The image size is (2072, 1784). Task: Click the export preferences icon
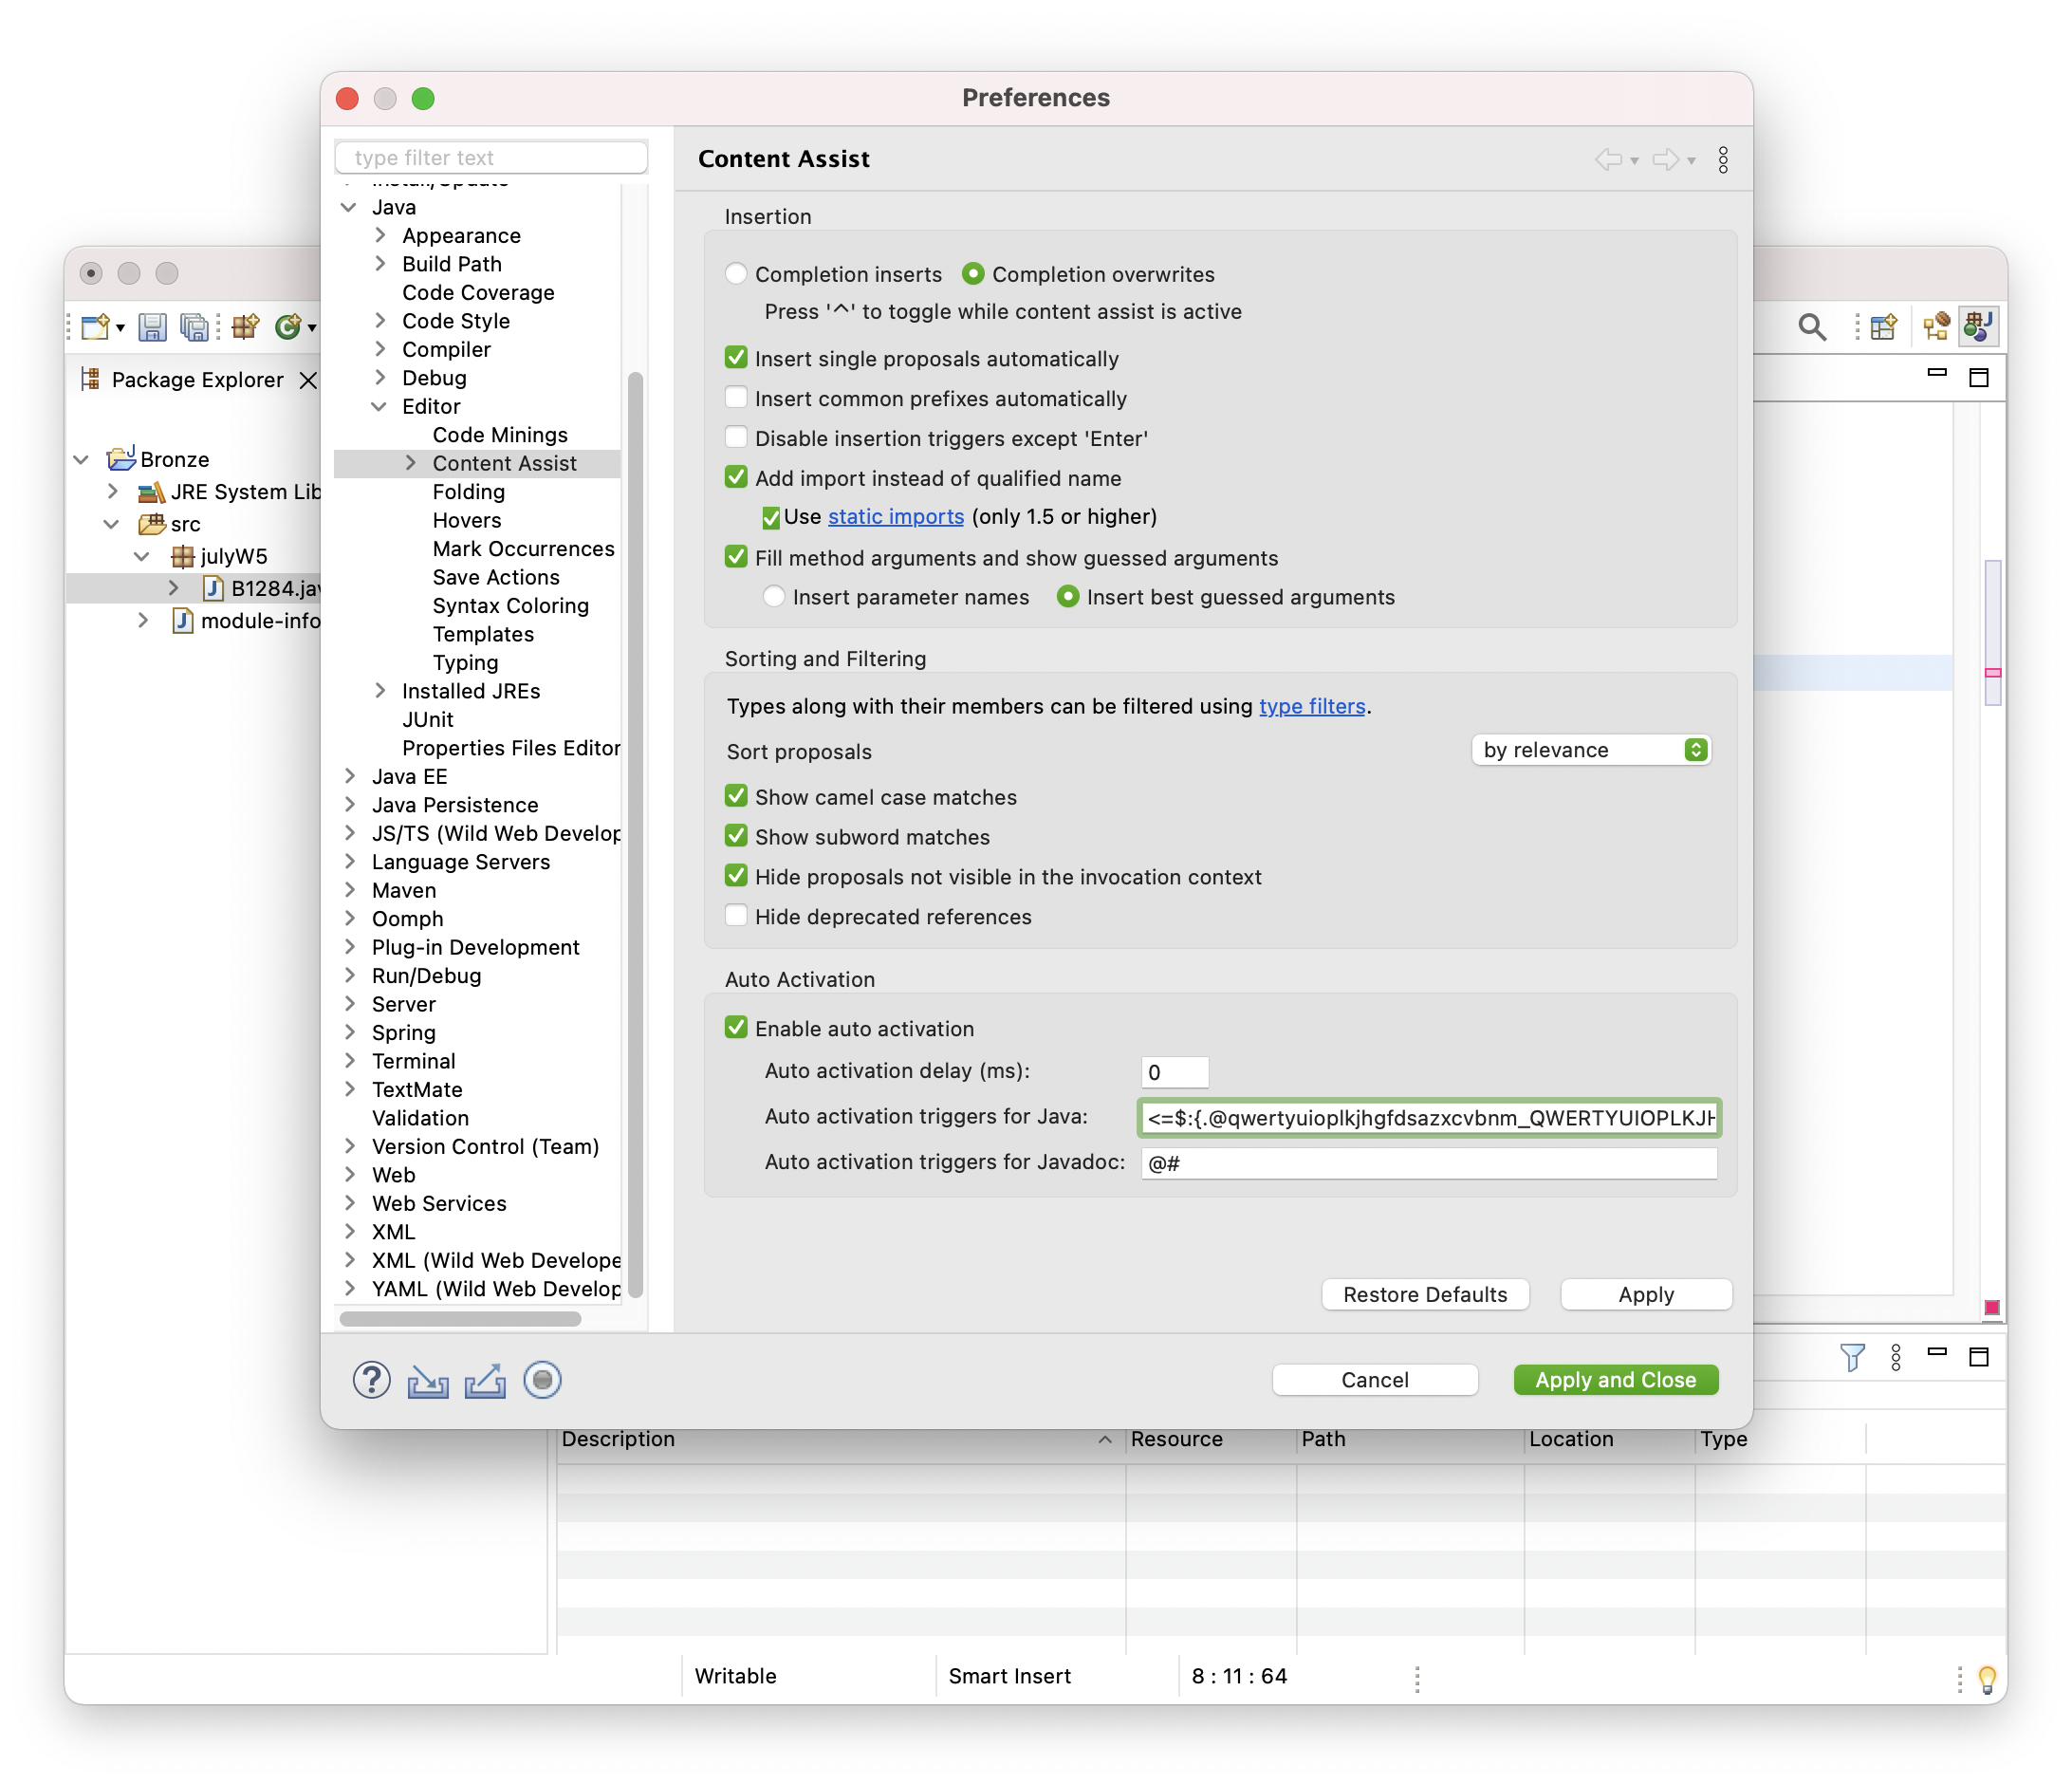click(485, 1381)
